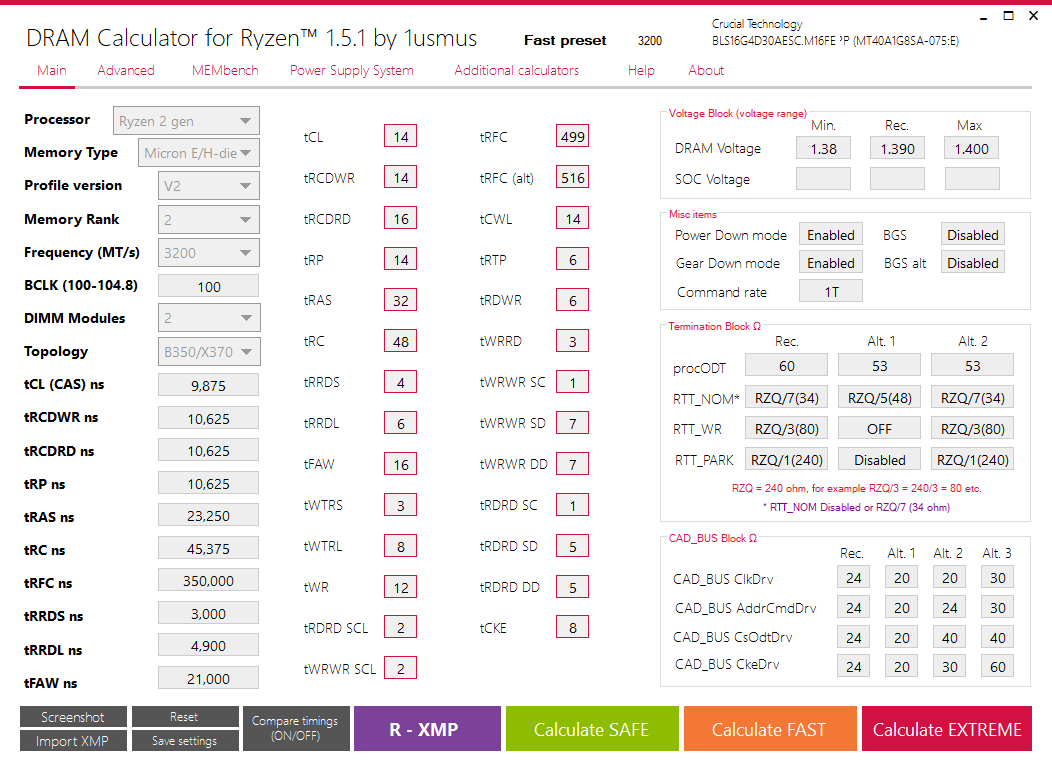The height and width of the screenshot is (771, 1052).
Task: Click the Calculate SAFE button
Action: click(x=592, y=729)
